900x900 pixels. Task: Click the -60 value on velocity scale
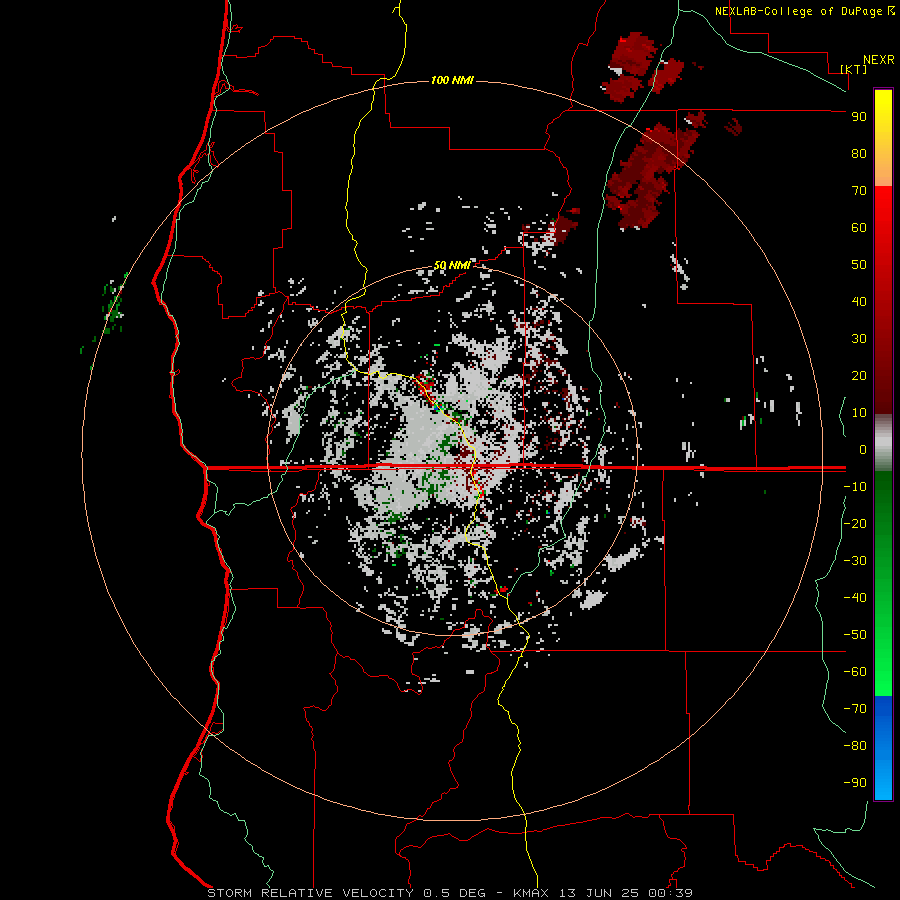(x=855, y=672)
